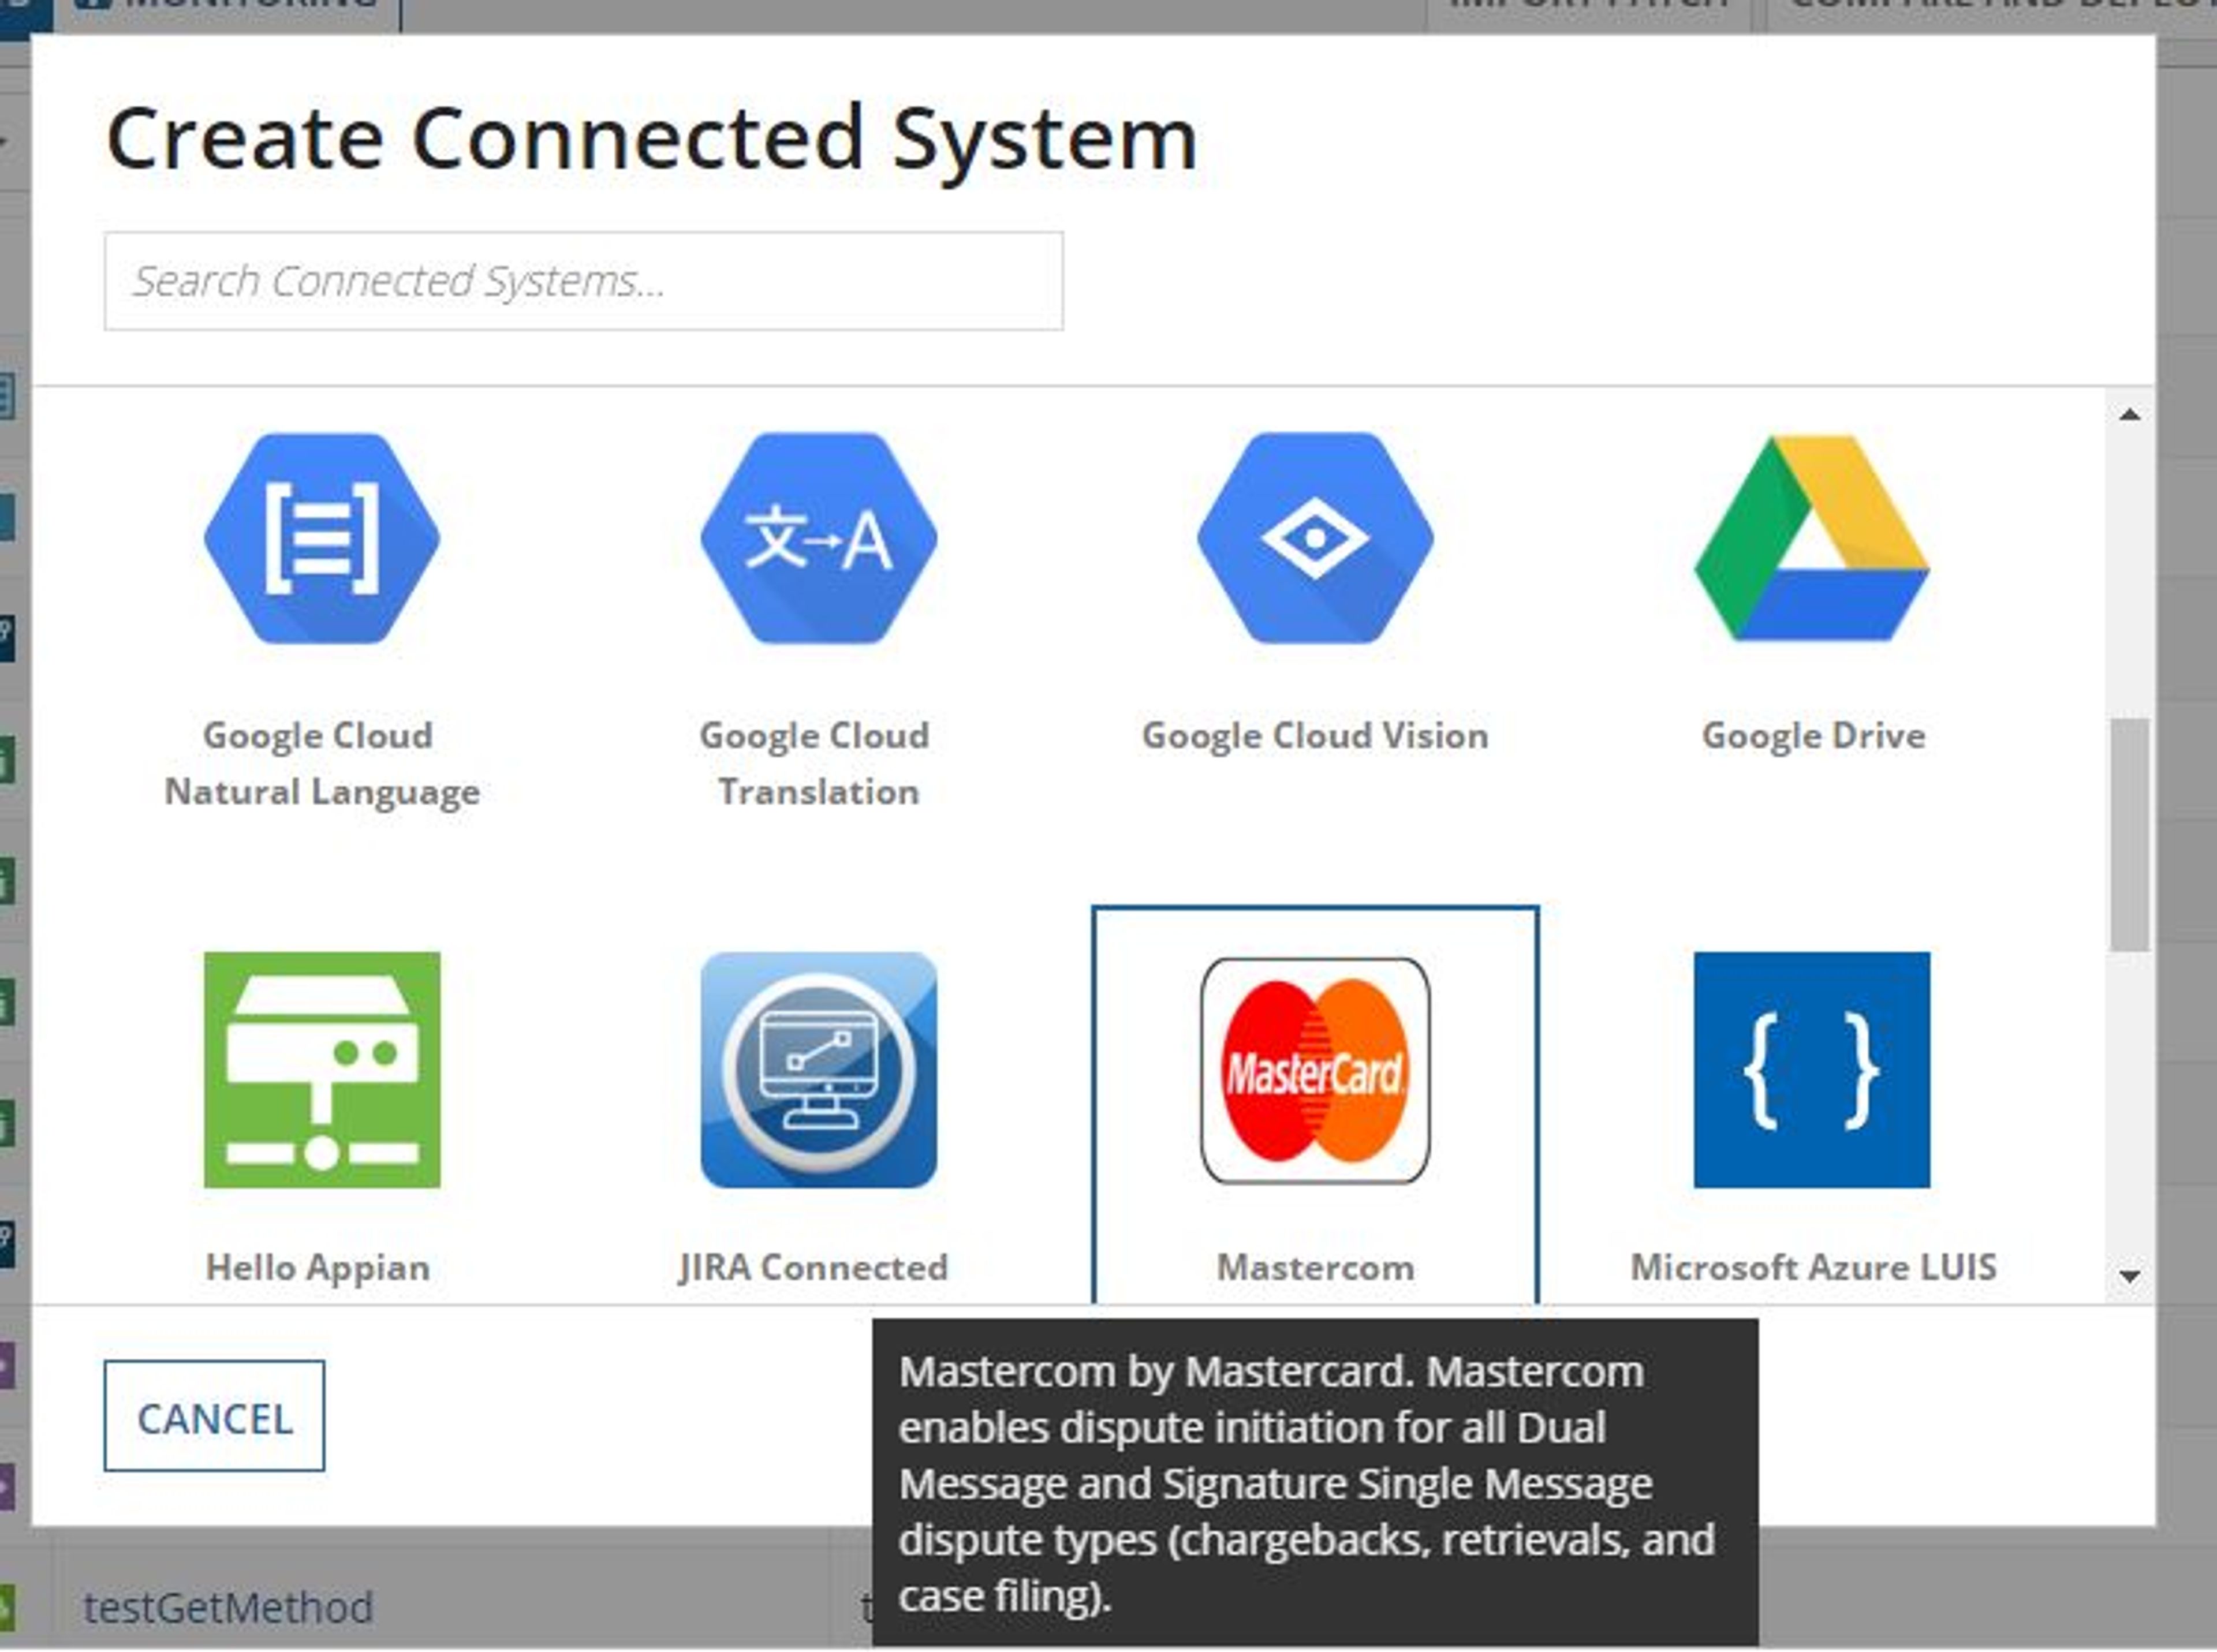
Task: Click the Mastercom label
Action: pos(1315,1267)
